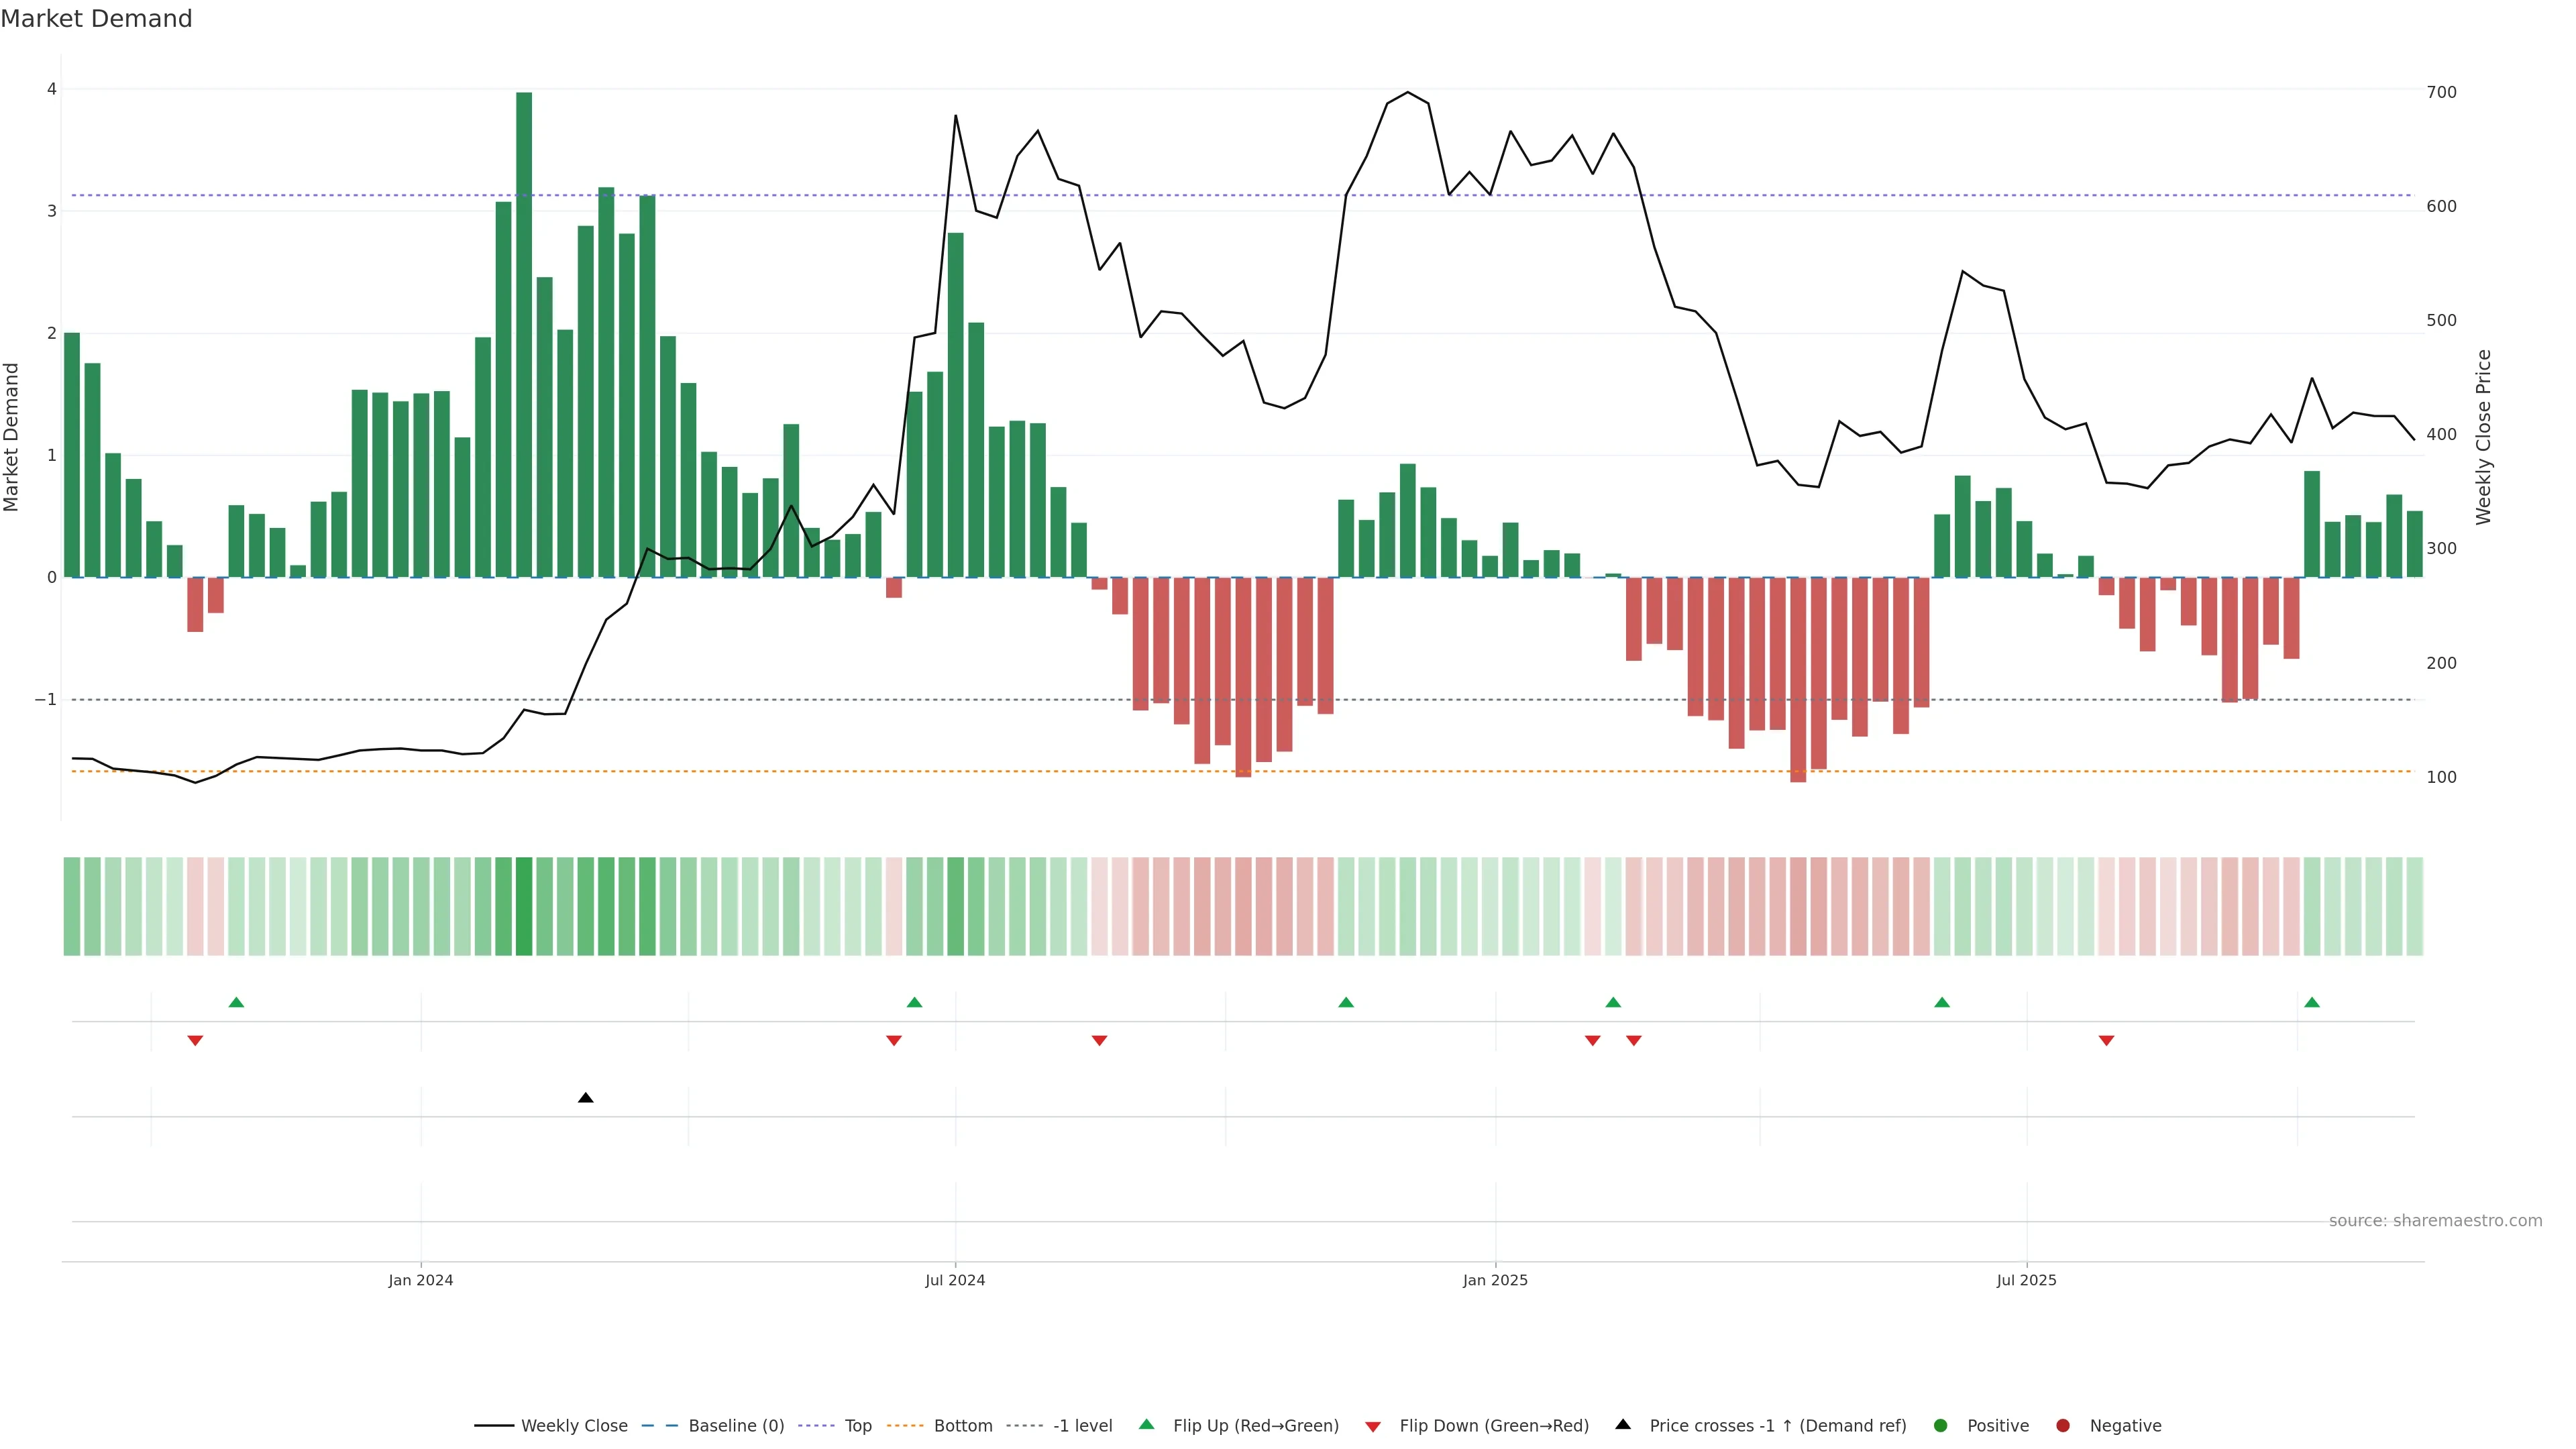
Task: Click the black Price crosses -1 triangle marker
Action: (586, 1098)
